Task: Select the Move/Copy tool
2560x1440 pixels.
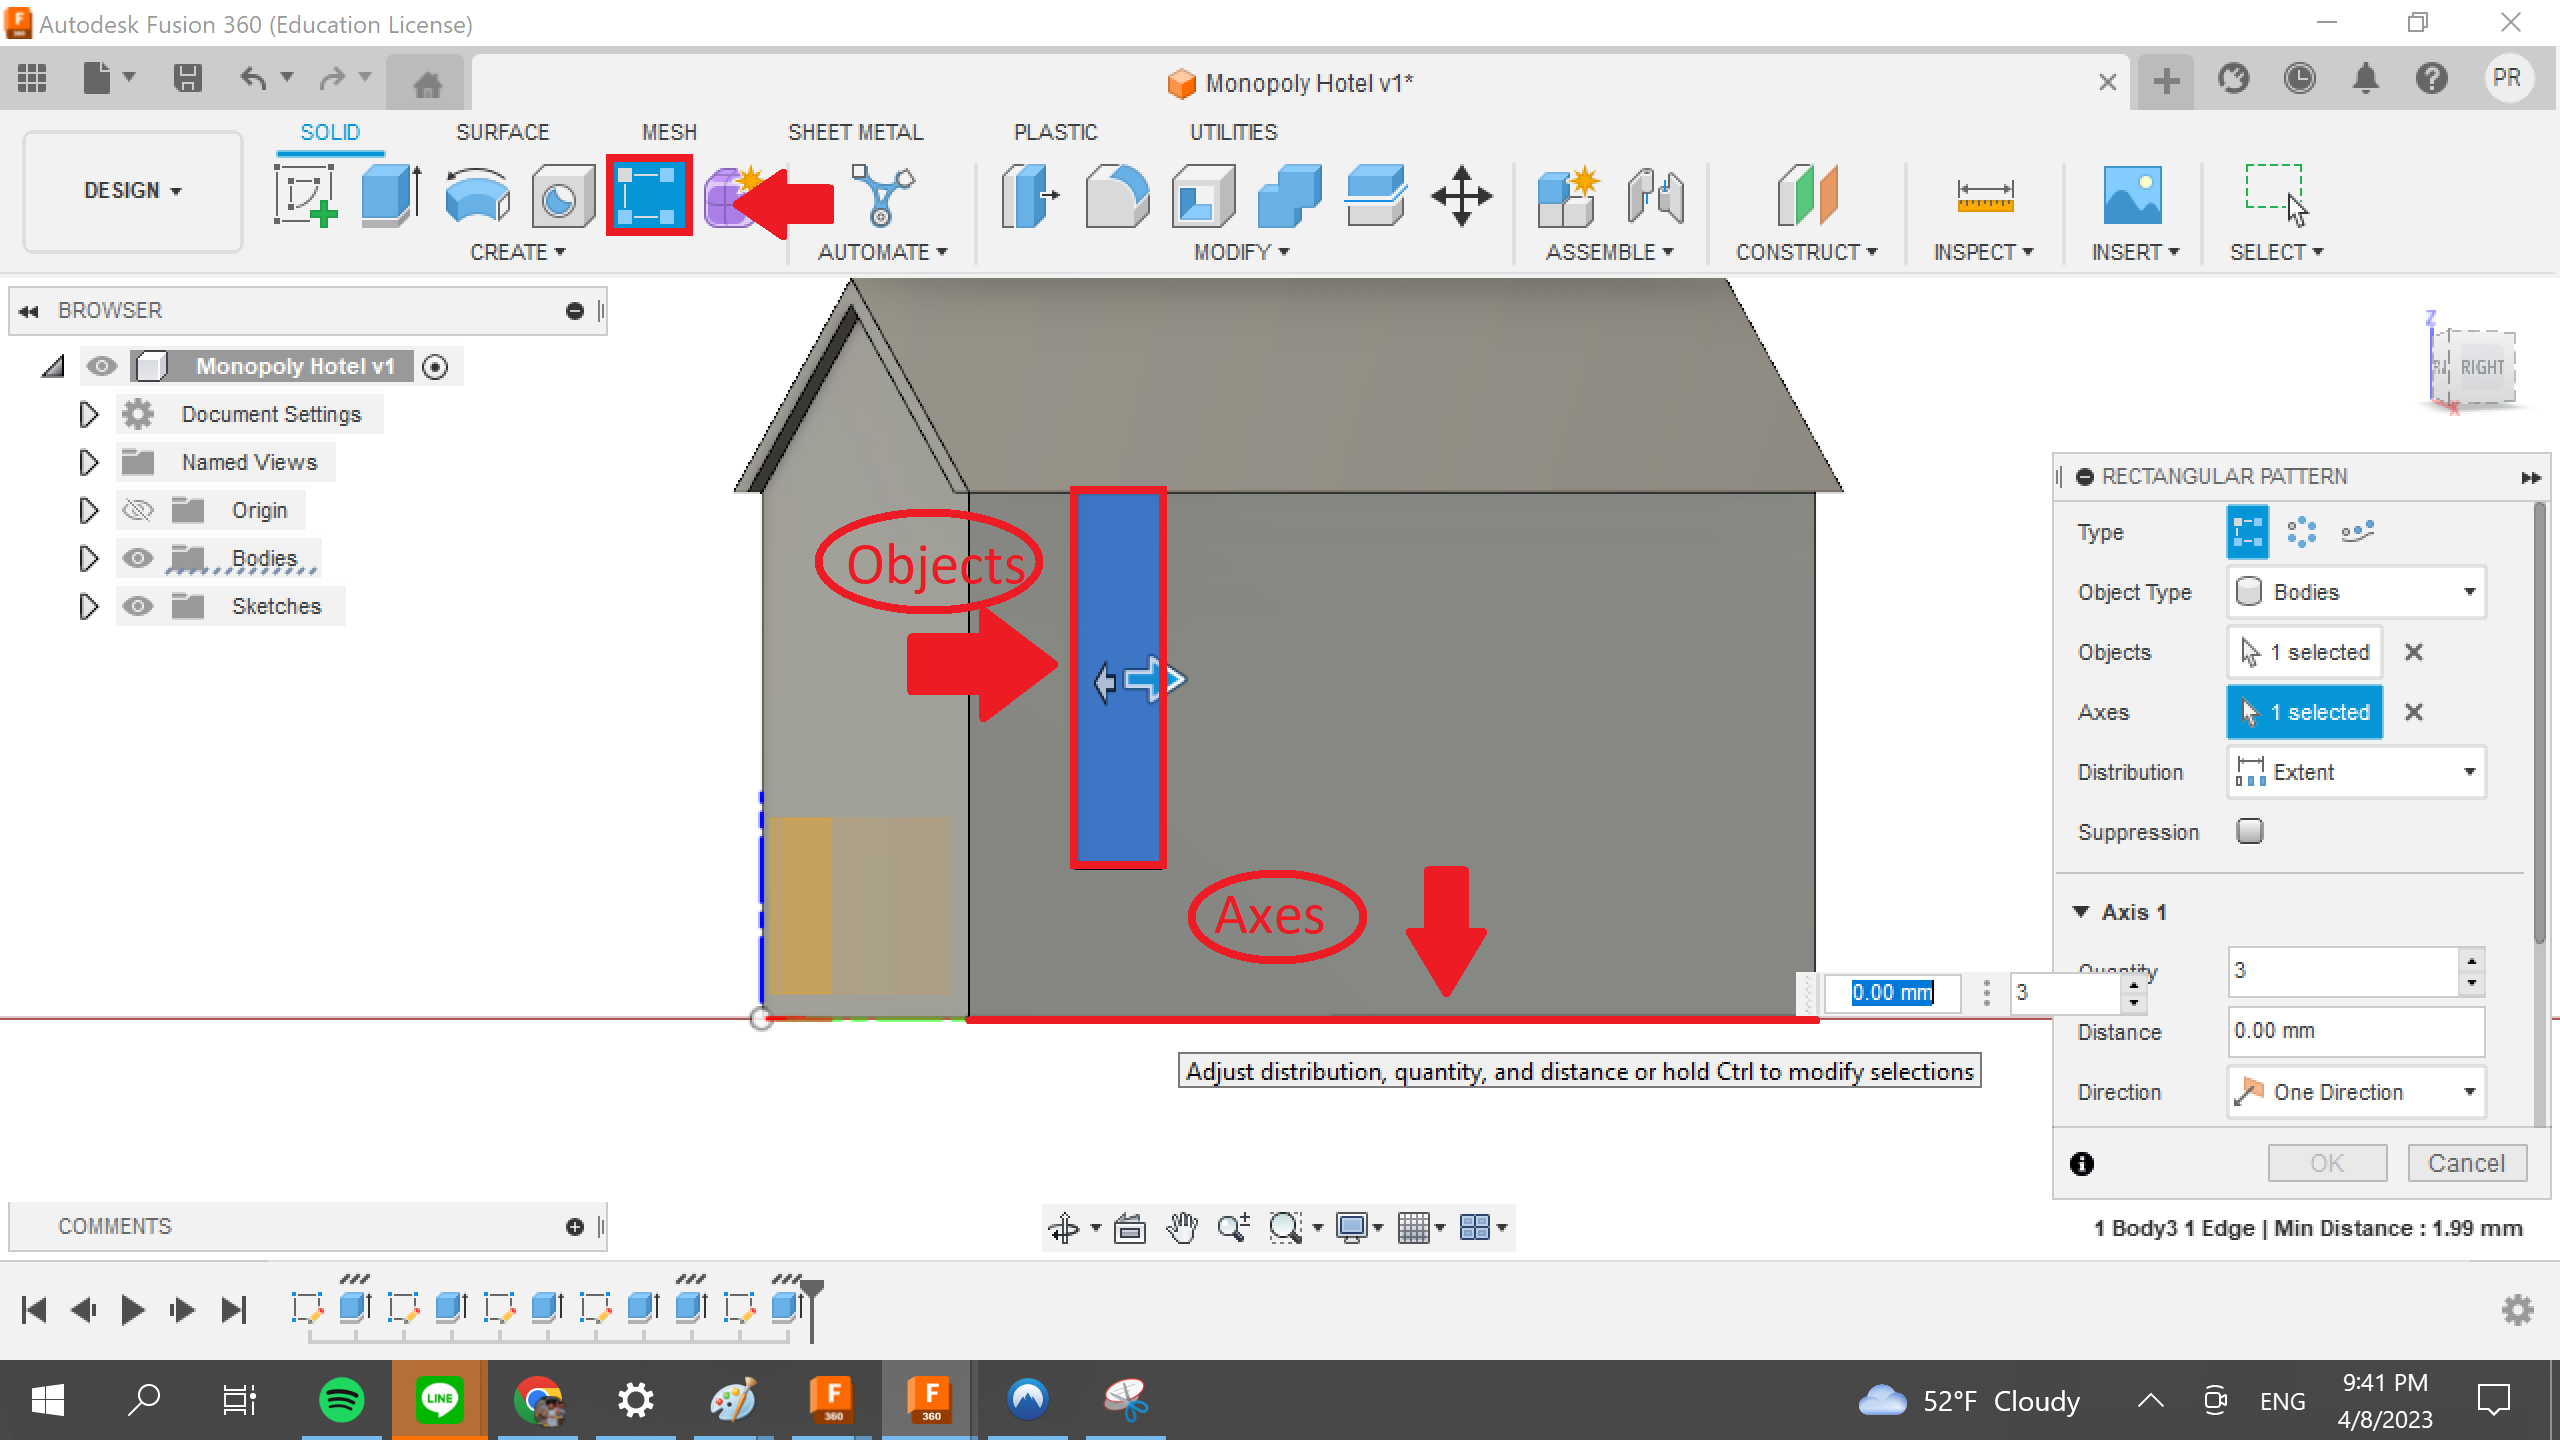Action: point(1461,195)
